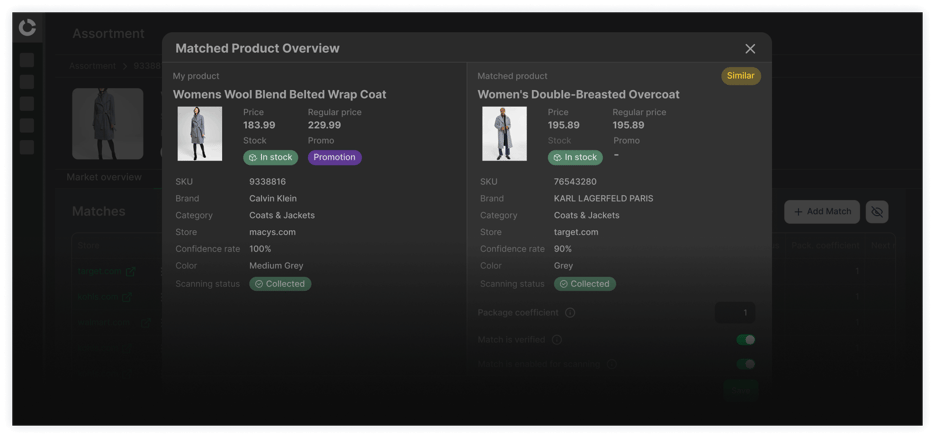Open the second sidebar navigation icon

point(27,82)
